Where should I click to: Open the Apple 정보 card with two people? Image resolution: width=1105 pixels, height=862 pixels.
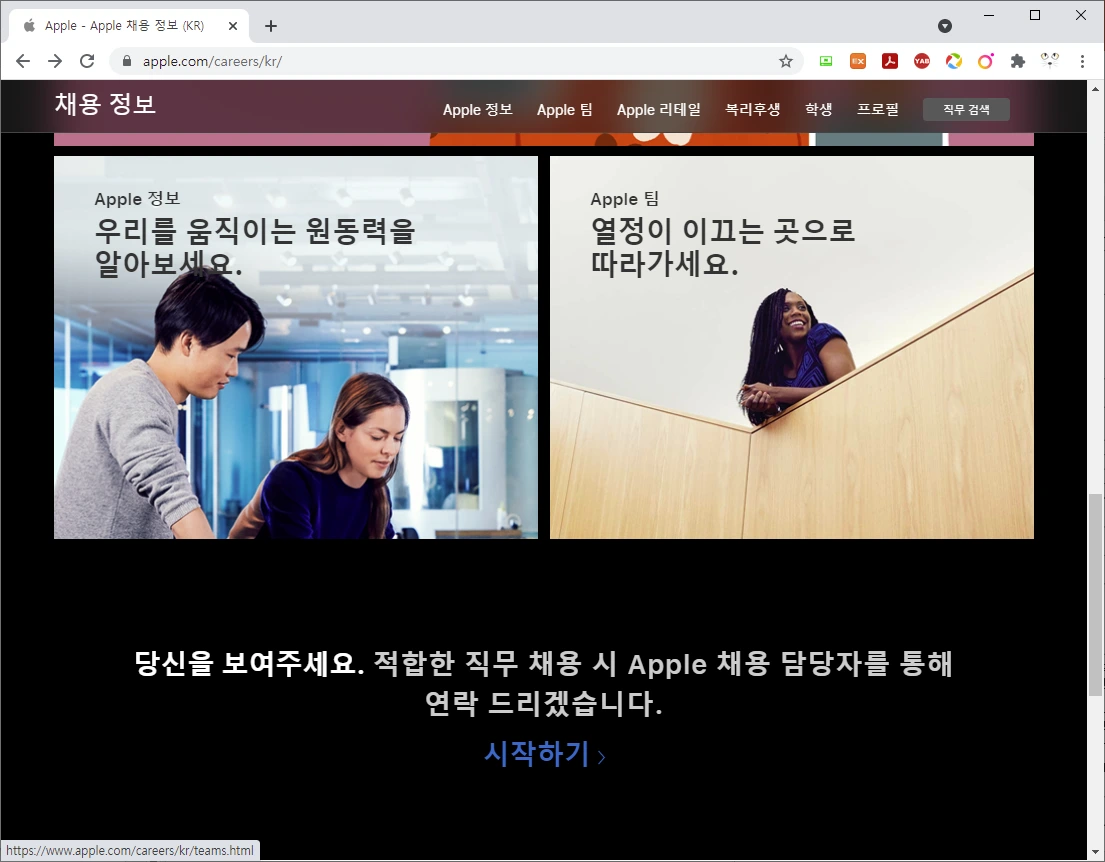click(x=296, y=347)
